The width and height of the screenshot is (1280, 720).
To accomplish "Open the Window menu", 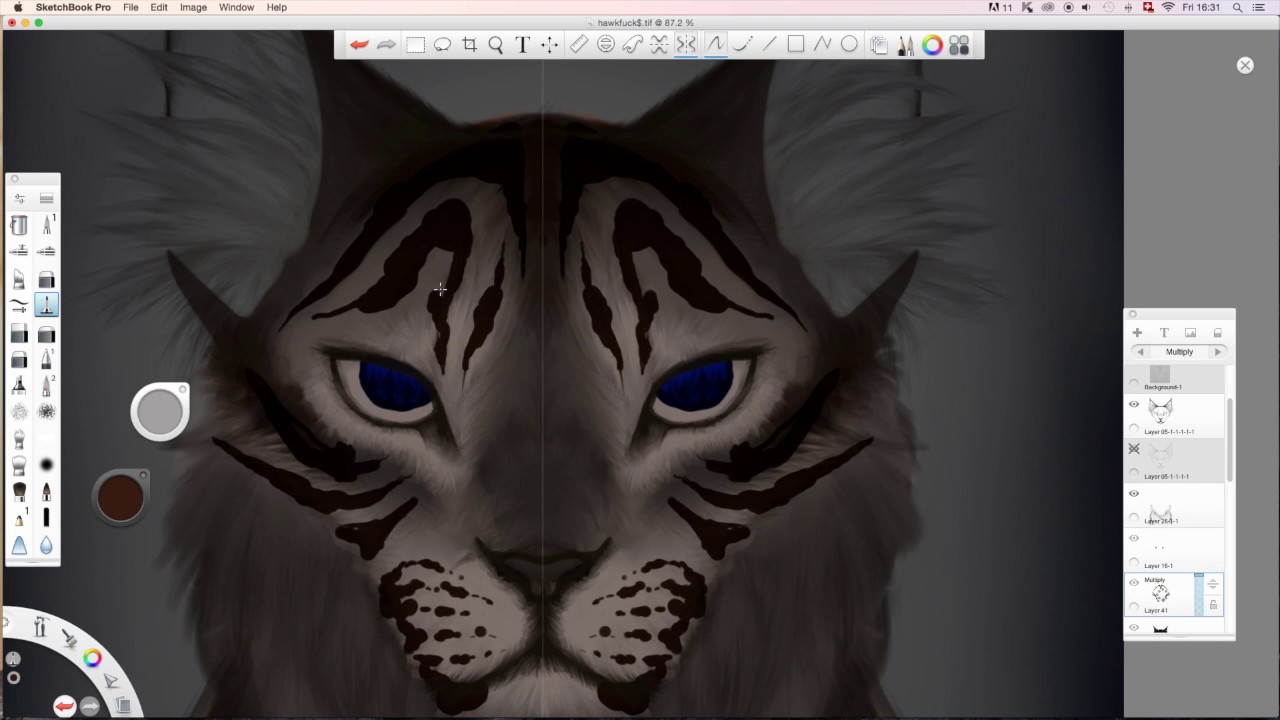I will point(236,7).
